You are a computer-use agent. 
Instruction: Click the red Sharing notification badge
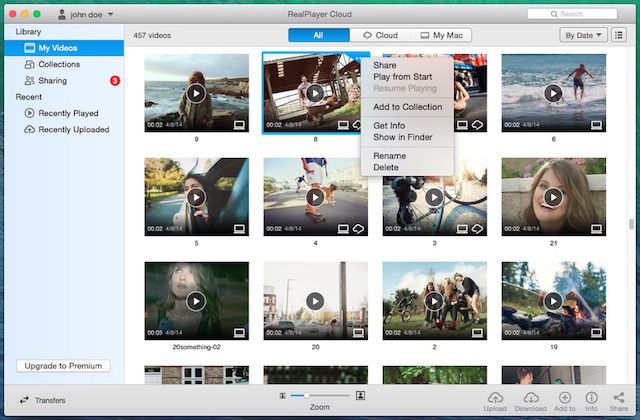115,80
